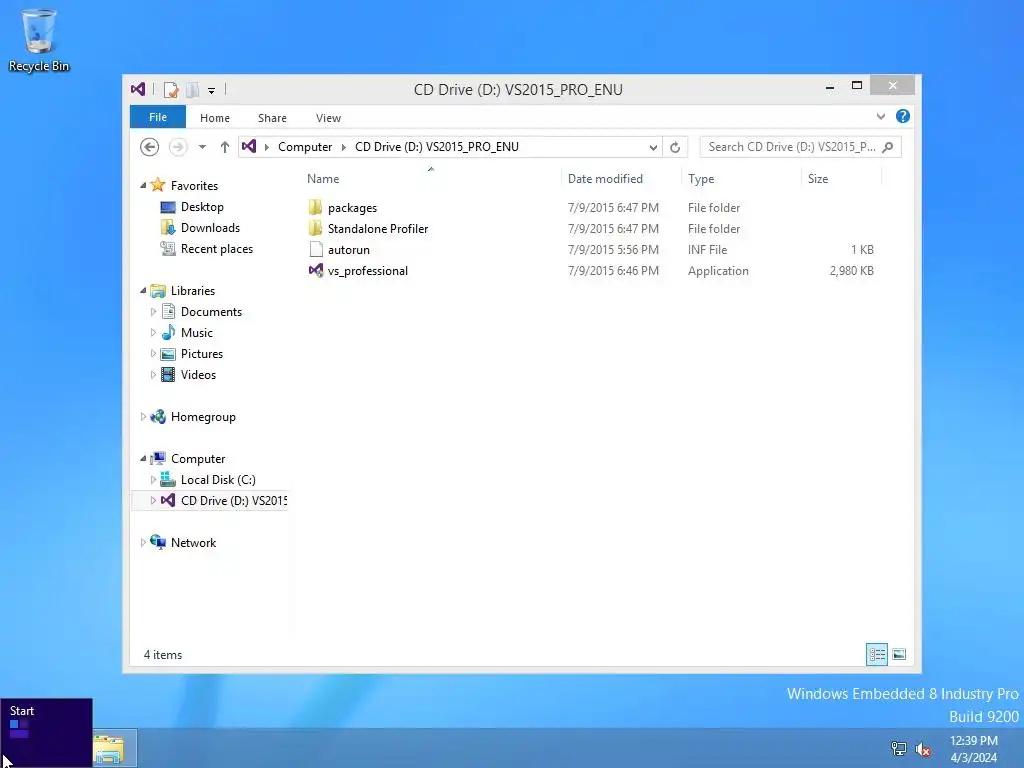Switch to the Home ribbon tab
Image resolution: width=1024 pixels, height=768 pixels.
pyautogui.click(x=215, y=118)
